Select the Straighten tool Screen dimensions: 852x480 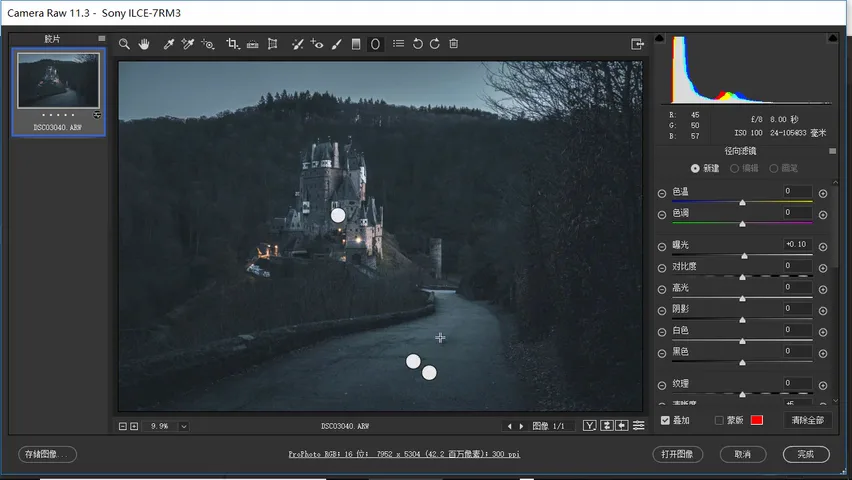(x=253, y=44)
